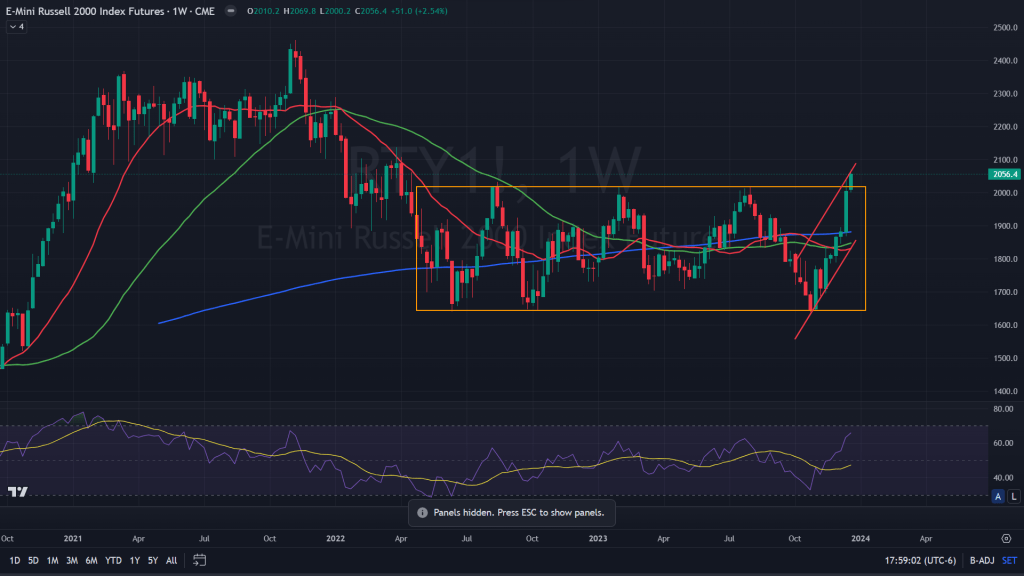Switch to the 5Y time range
This screenshot has height=576, width=1024.
click(152, 560)
